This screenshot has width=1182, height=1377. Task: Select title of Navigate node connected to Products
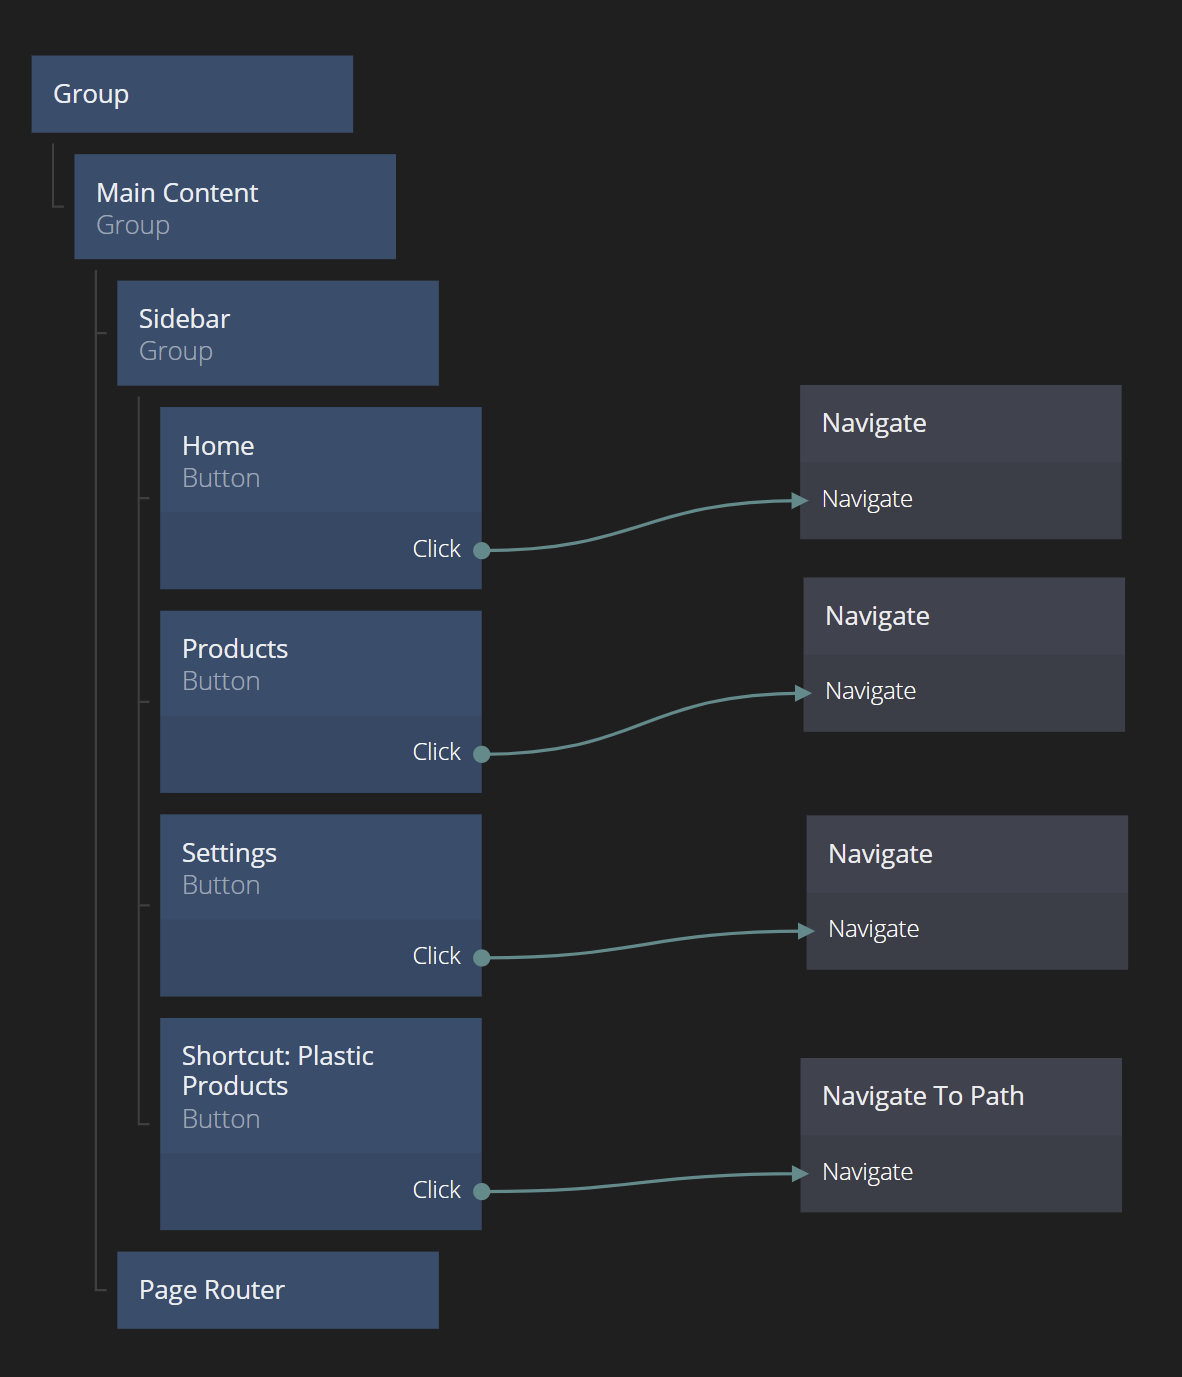tap(963, 616)
